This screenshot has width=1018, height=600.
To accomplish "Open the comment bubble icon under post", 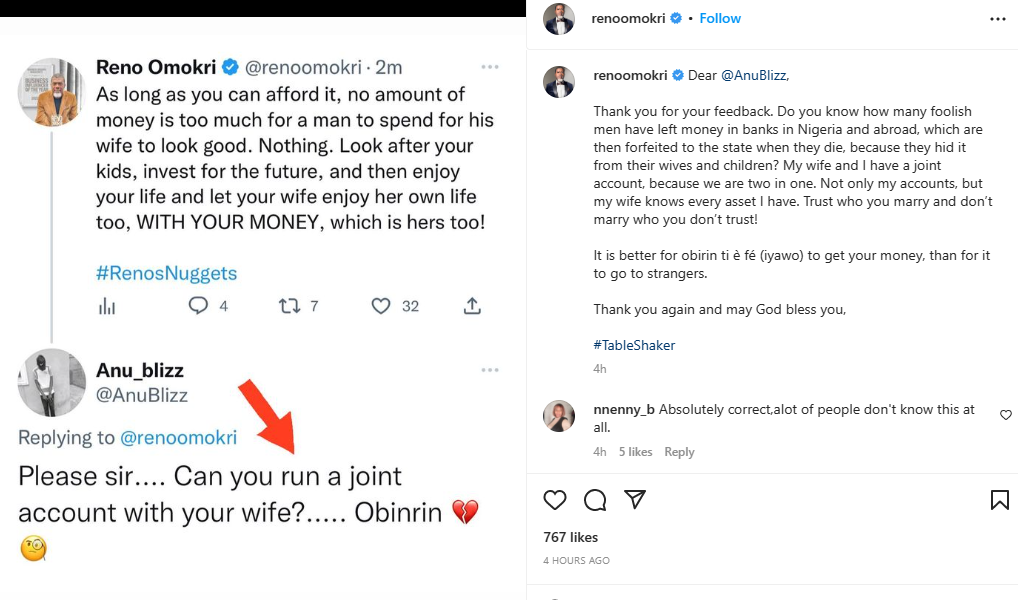I will click(x=595, y=499).
